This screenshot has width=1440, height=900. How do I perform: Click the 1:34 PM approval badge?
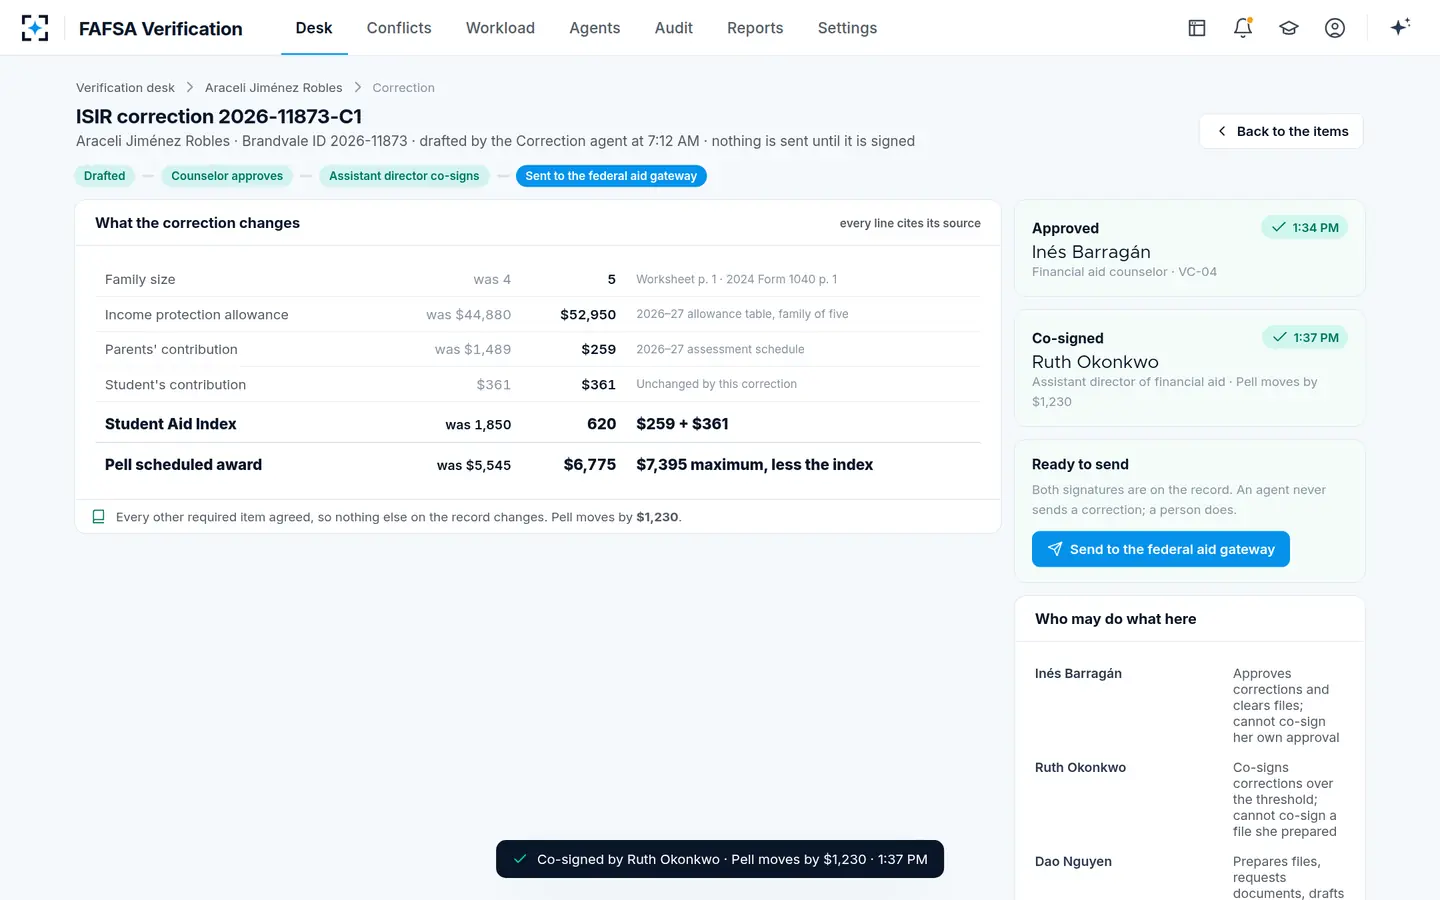1305,228
